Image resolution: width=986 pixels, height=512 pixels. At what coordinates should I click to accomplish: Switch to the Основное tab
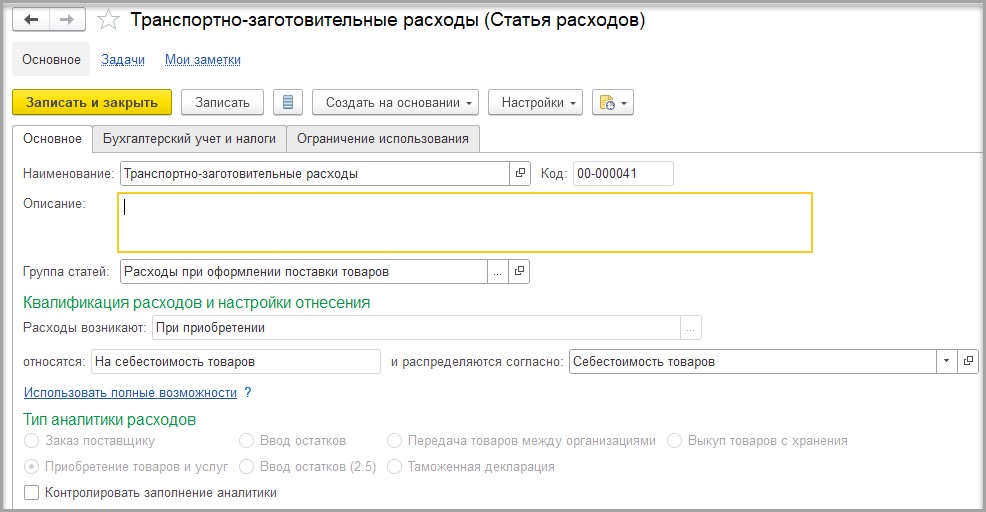(52, 139)
